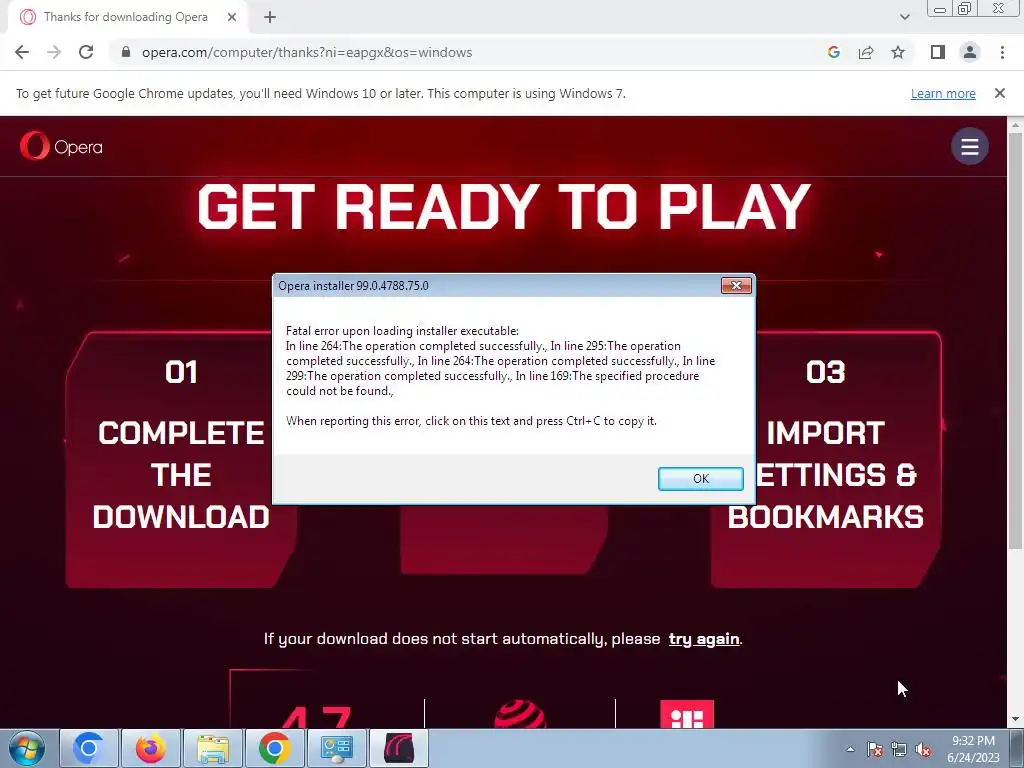Click the fatal error message text to copy
1024x768 pixels.
point(500,376)
